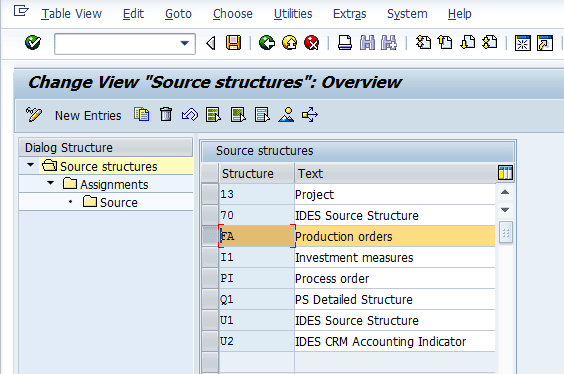The width and height of the screenshot is (564, 374).
Task: Click the red Cancel icon
Action: 311,43
